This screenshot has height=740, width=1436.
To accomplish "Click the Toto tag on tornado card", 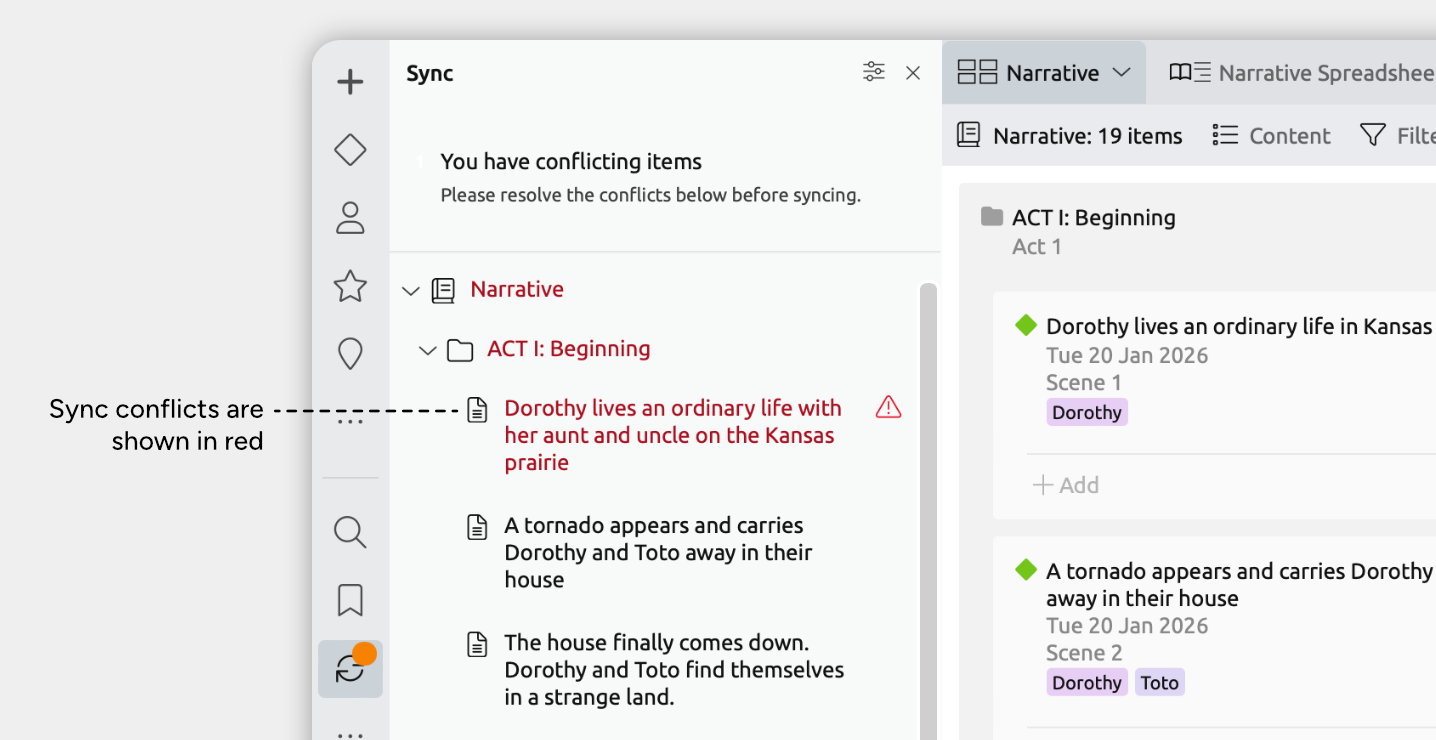I will 1160,682.
